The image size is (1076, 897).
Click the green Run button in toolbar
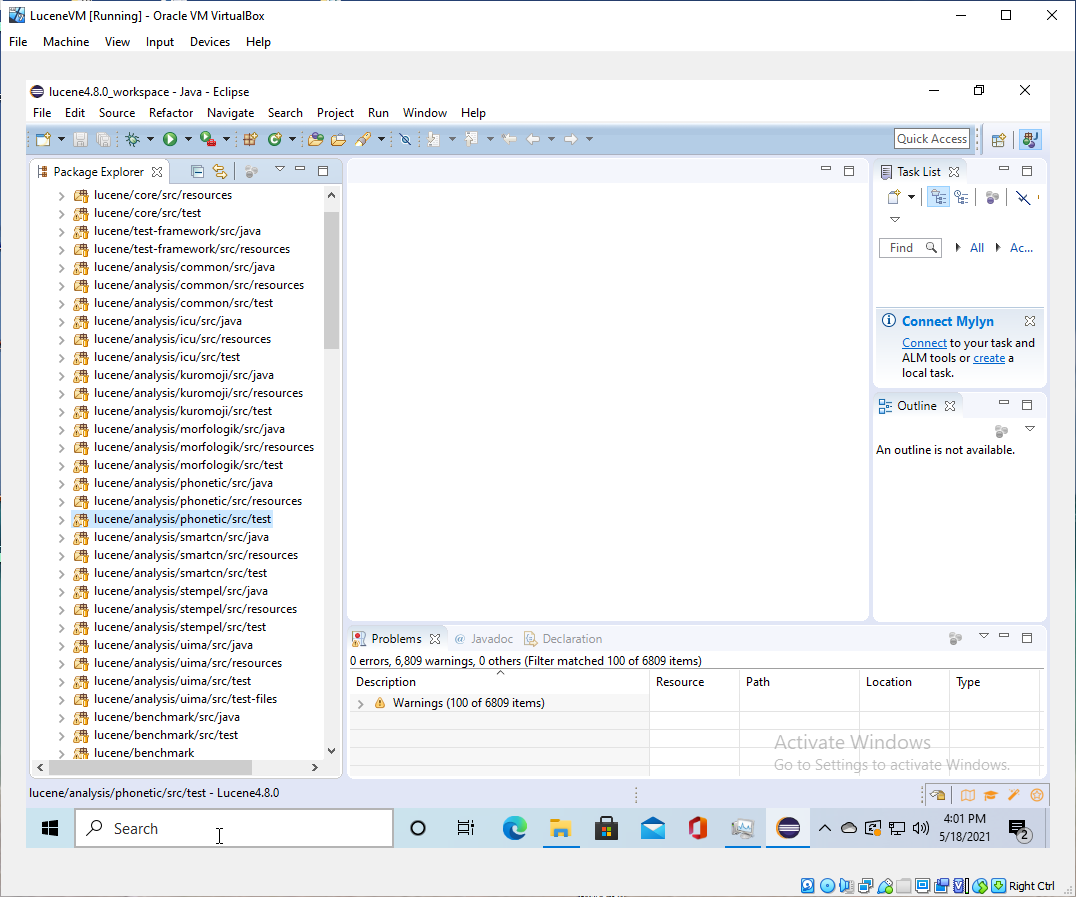pyautogui.click(x=170, y=139)
